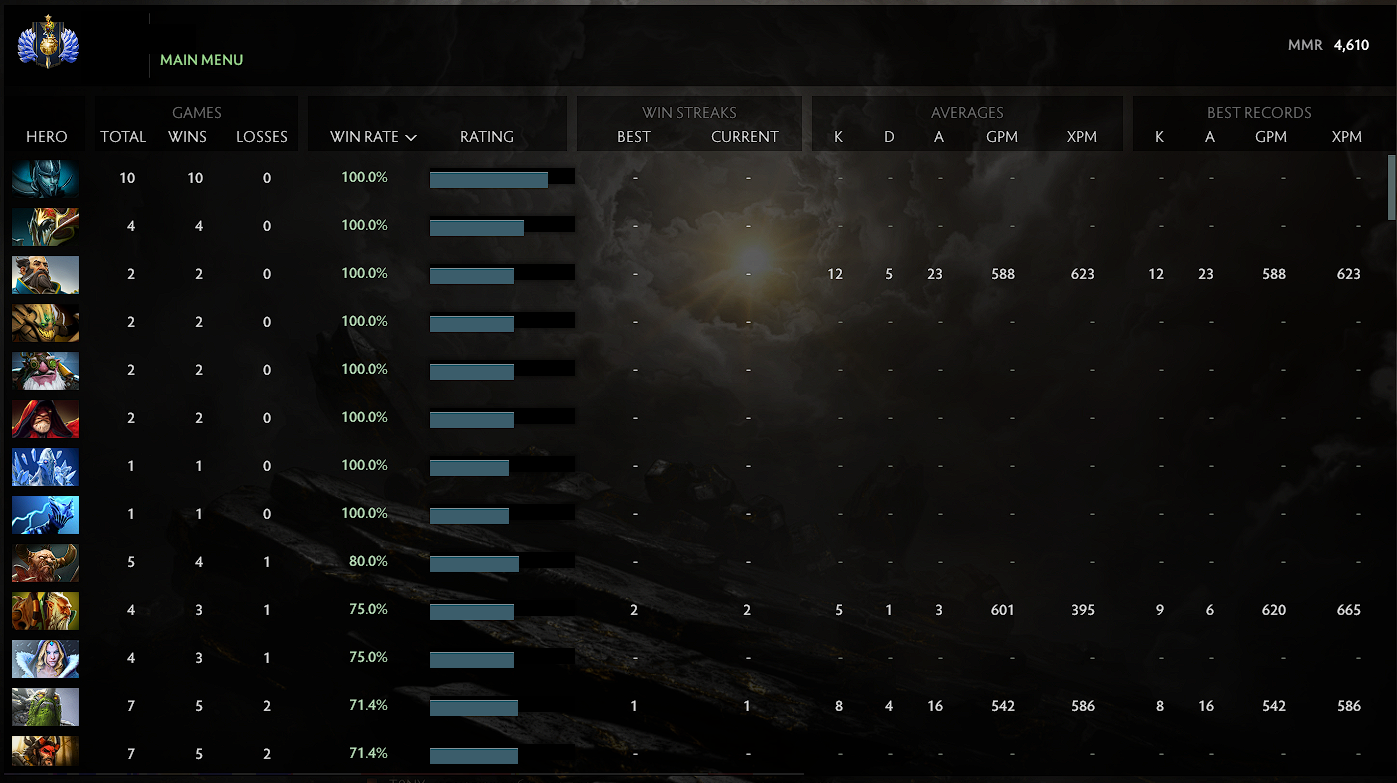This screenshot has width=1397, height=783.
Task: Click Lone Druid's best streak 2
Action: [634, 610]
